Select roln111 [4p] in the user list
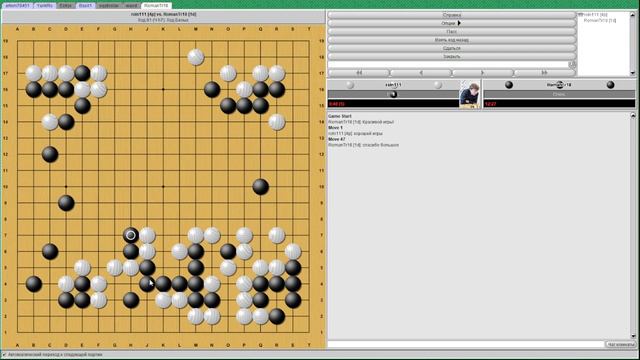This screenshot has height=360, width=640. pos(595,15)
